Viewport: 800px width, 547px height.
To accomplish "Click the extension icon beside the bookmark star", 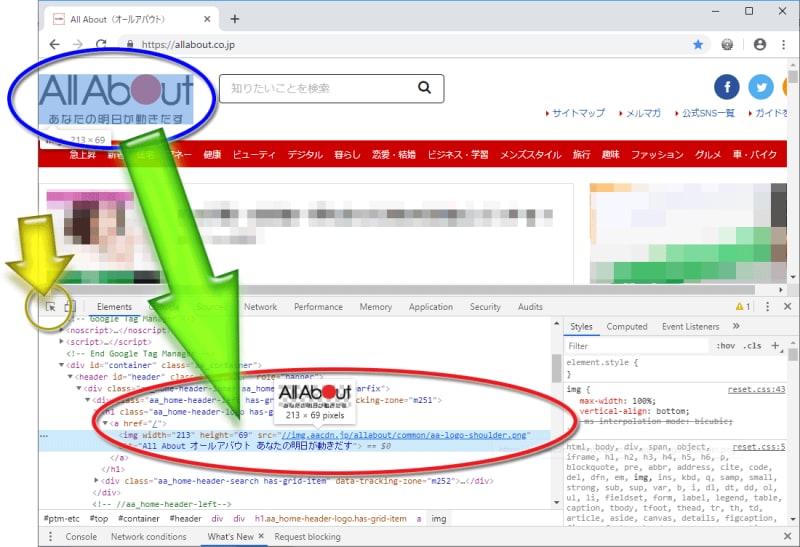I will pos(727,45).
